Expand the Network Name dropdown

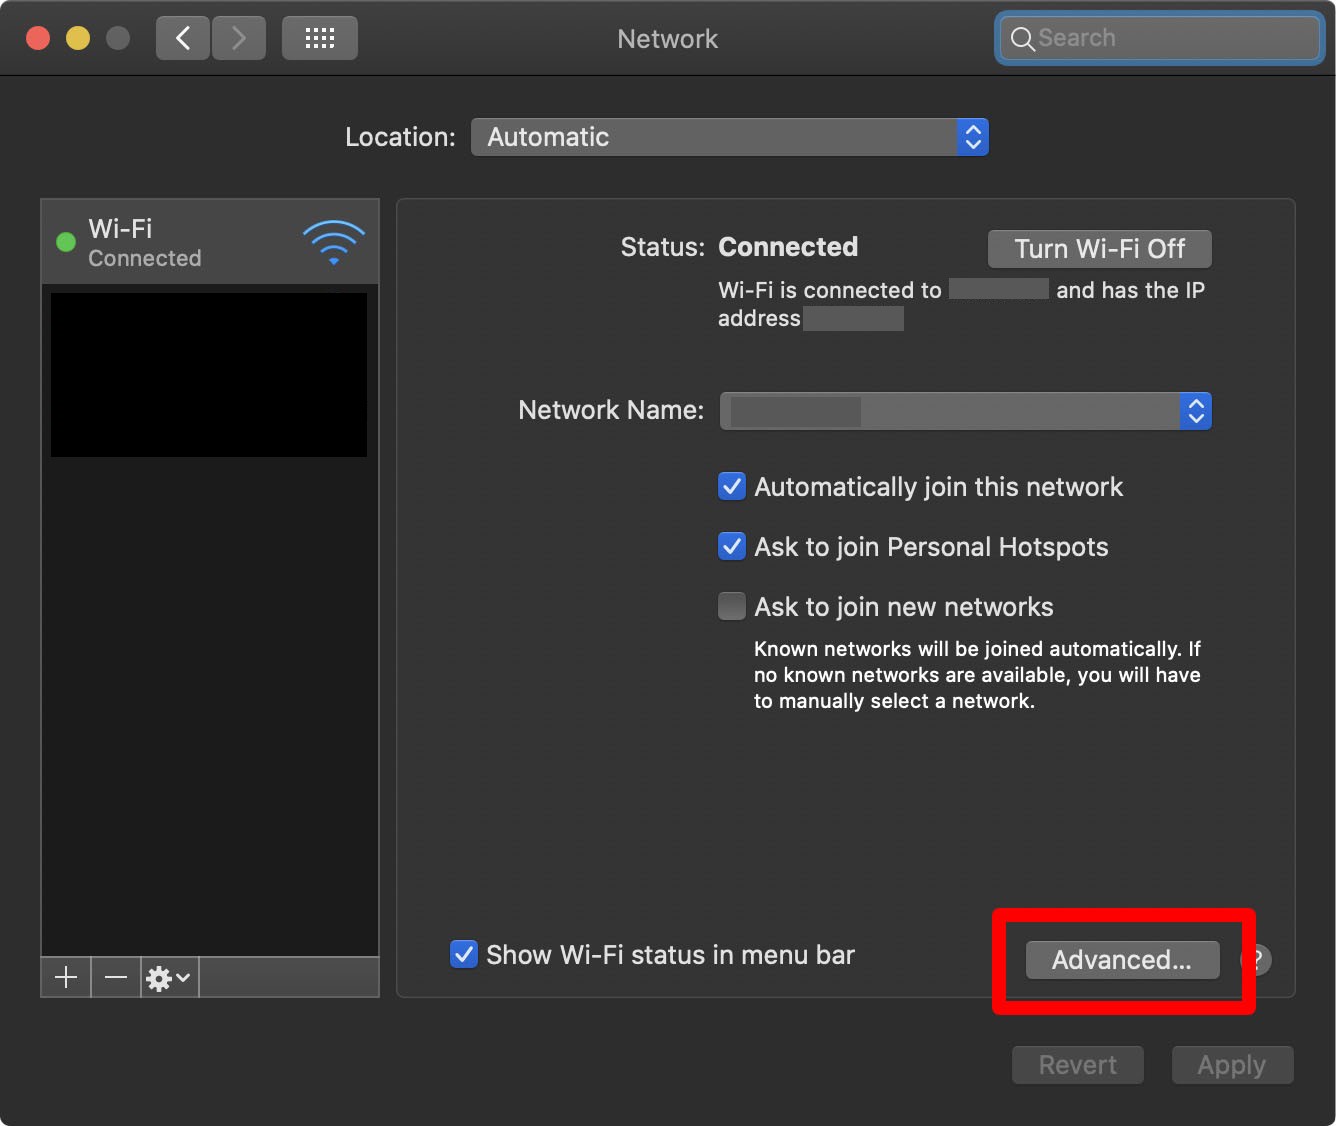click(x=965, y=411)
